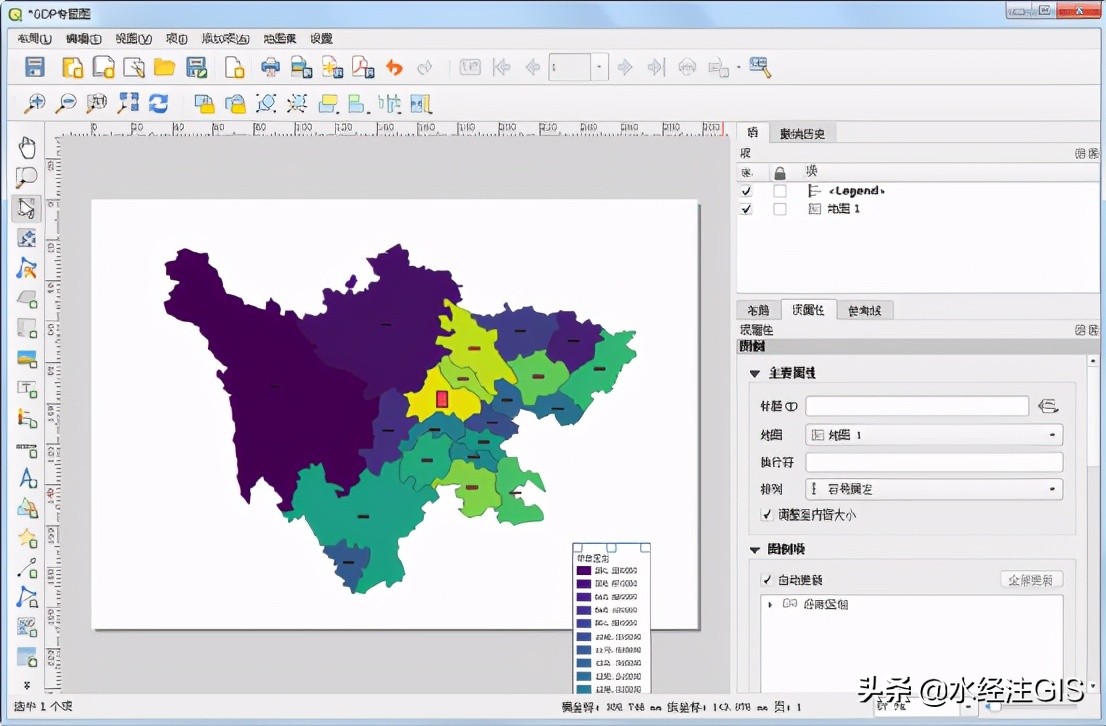The height and width of the screenshot is (726, 1106).
Task: Open the Raise Items dropdown icon
Action: coord(328,104)
